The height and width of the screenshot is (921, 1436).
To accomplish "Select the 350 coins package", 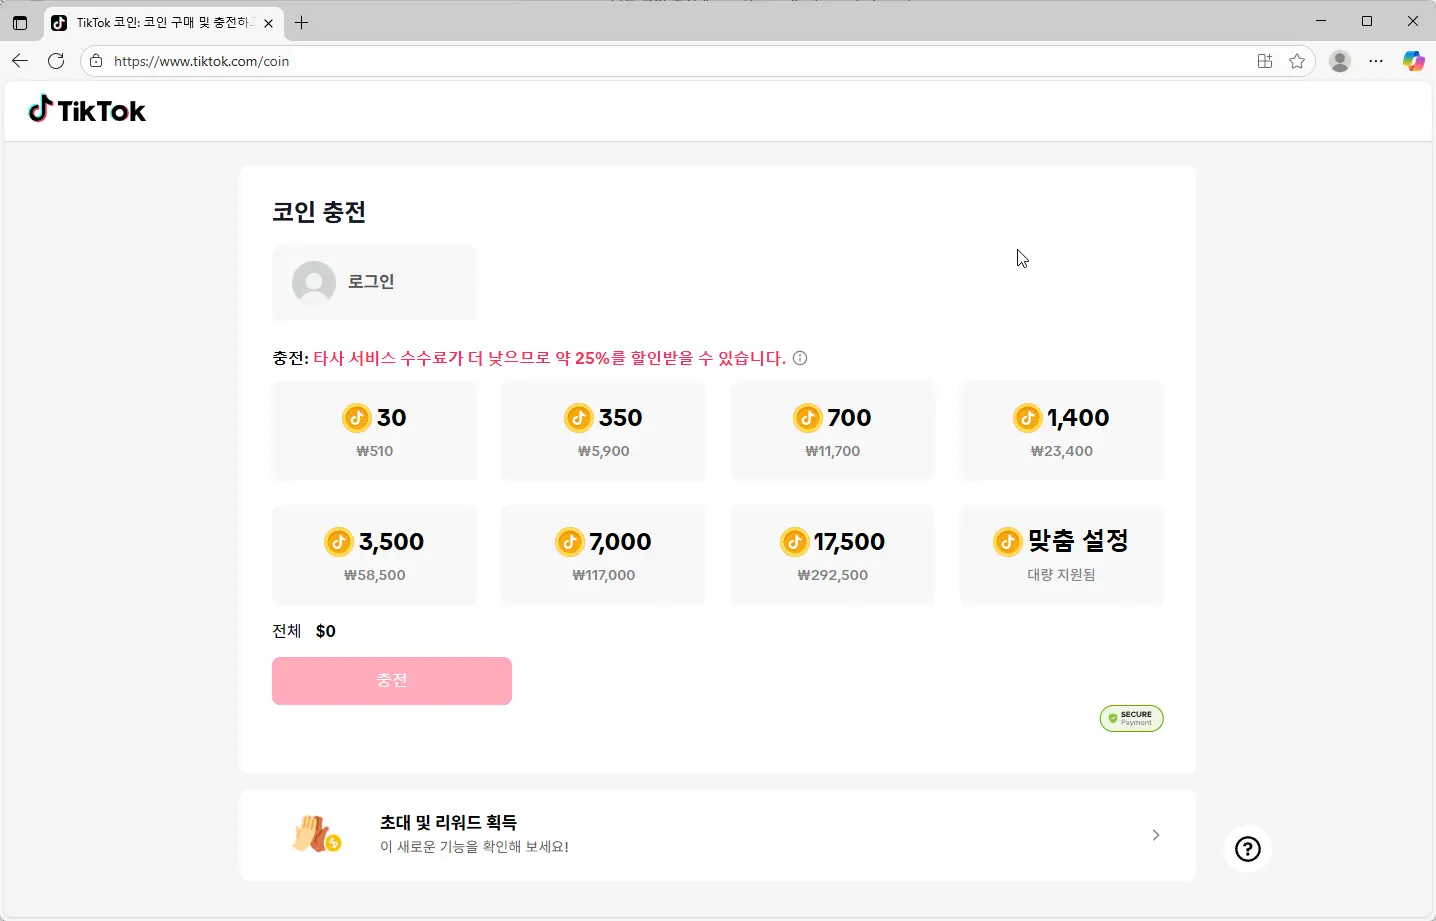I will 603,431.
